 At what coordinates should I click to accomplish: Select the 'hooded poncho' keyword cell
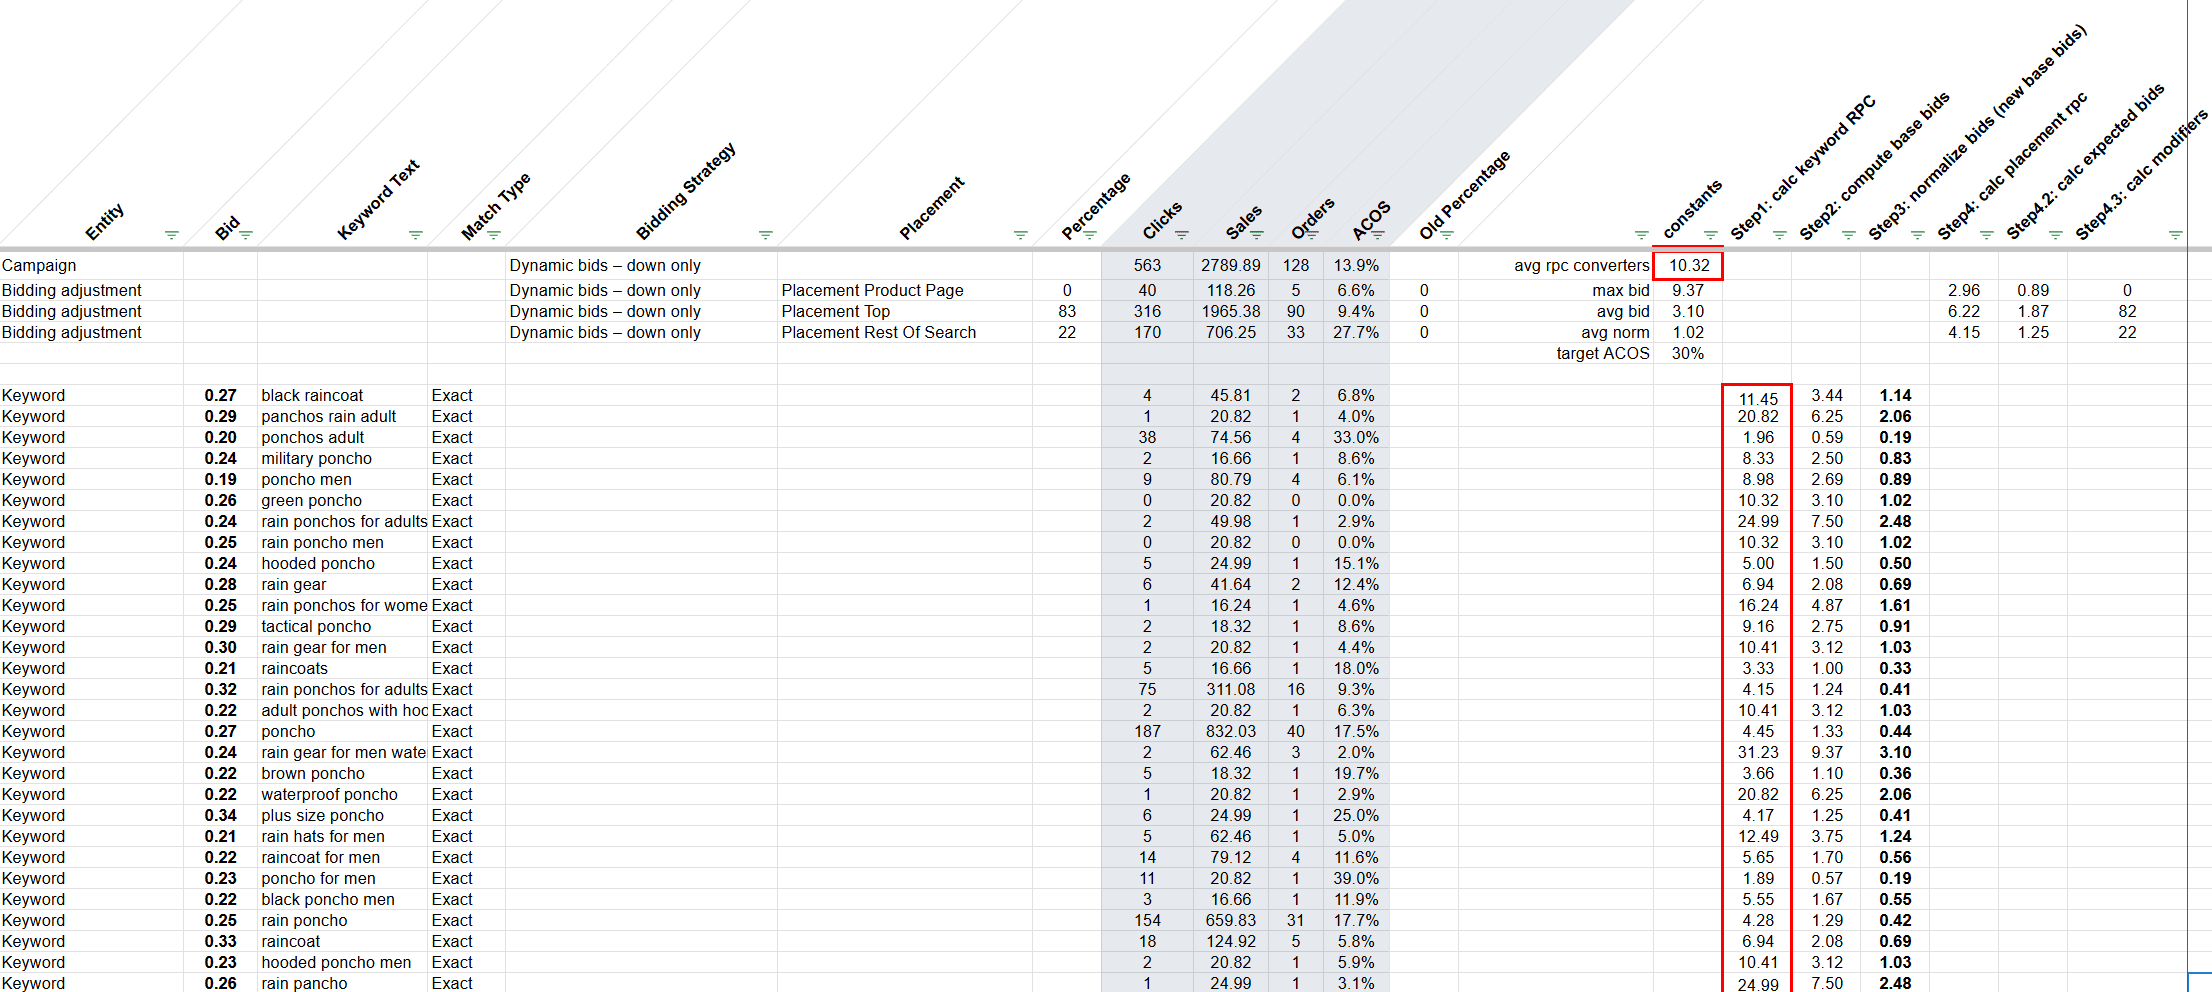point(343,563)
